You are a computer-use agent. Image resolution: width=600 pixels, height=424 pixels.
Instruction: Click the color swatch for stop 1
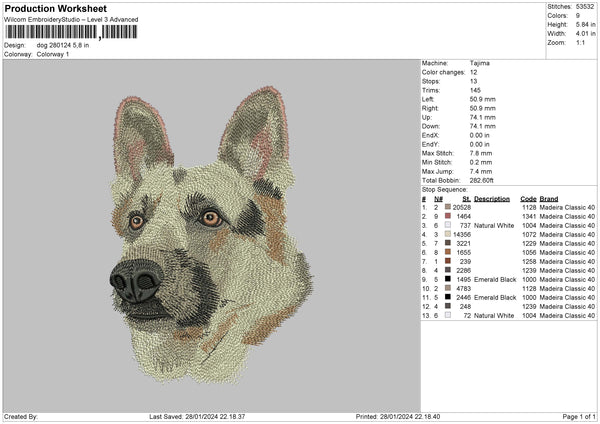(x=449, y=206)
